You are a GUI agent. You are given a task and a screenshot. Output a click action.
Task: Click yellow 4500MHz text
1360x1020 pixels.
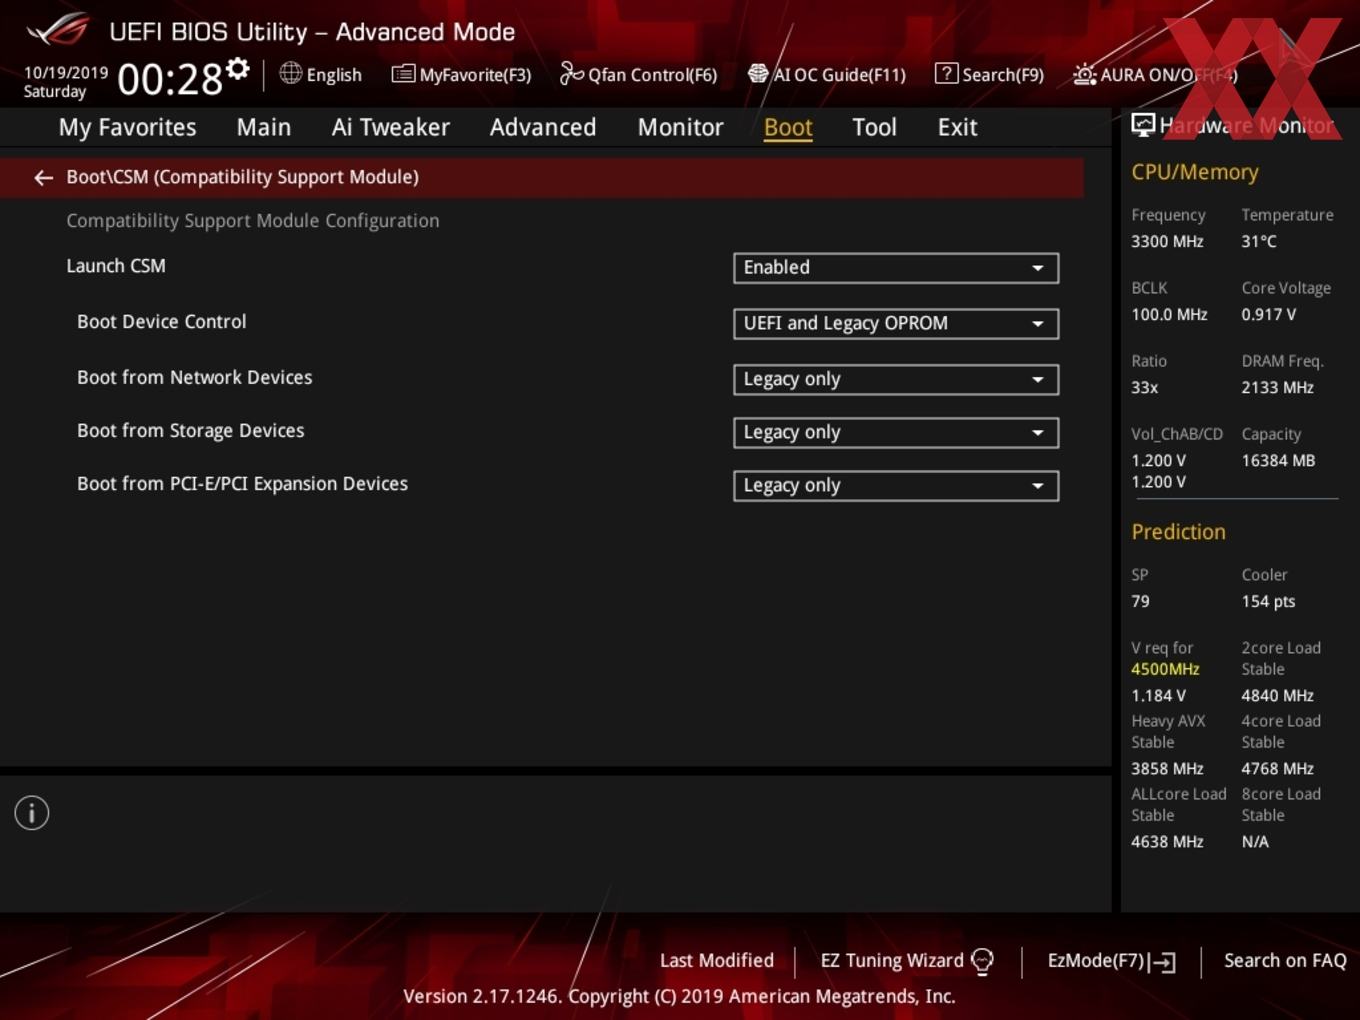[x=1165, y=669]
